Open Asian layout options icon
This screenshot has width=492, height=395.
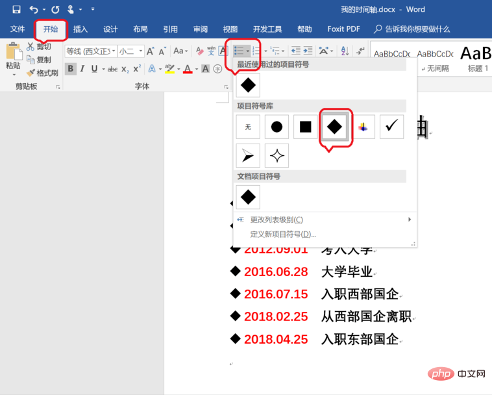pos(323,51)
